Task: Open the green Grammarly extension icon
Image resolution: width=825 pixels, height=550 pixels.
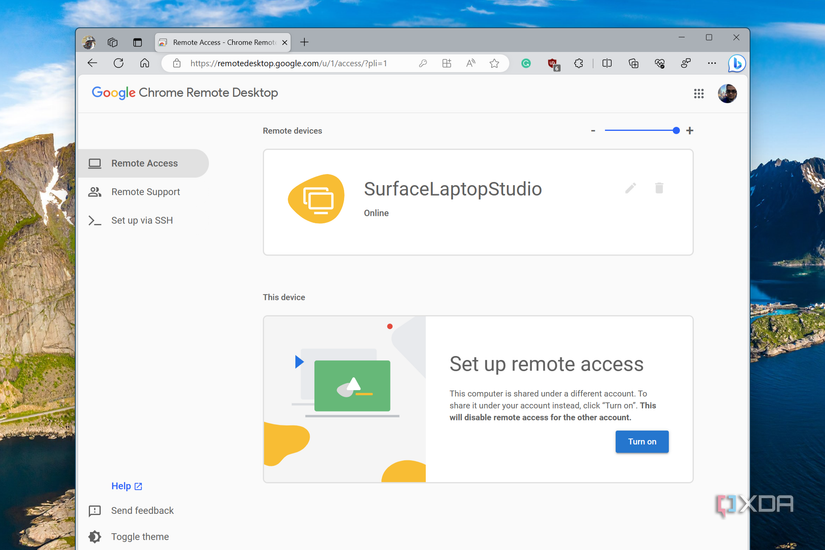Action: tap(526, 63)
